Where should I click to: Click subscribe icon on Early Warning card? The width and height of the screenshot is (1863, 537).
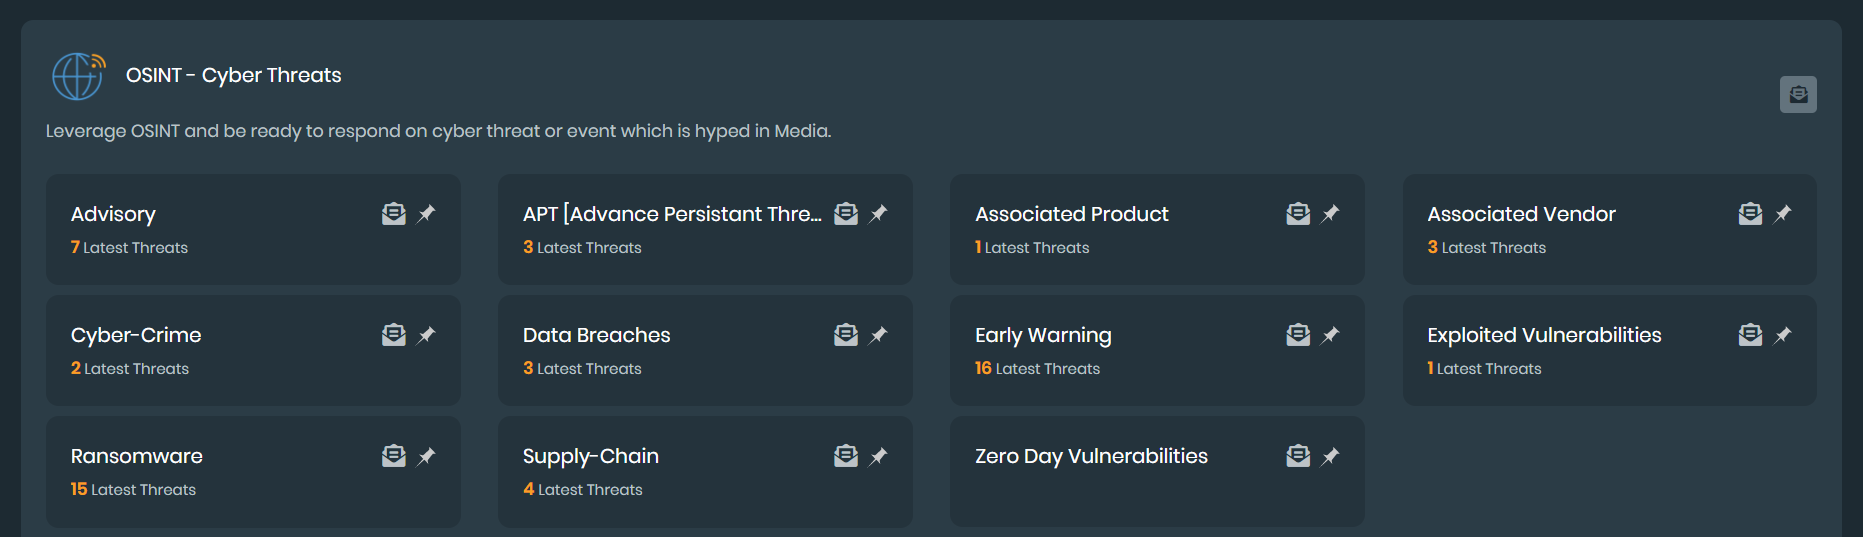(x=1298, y=335)
